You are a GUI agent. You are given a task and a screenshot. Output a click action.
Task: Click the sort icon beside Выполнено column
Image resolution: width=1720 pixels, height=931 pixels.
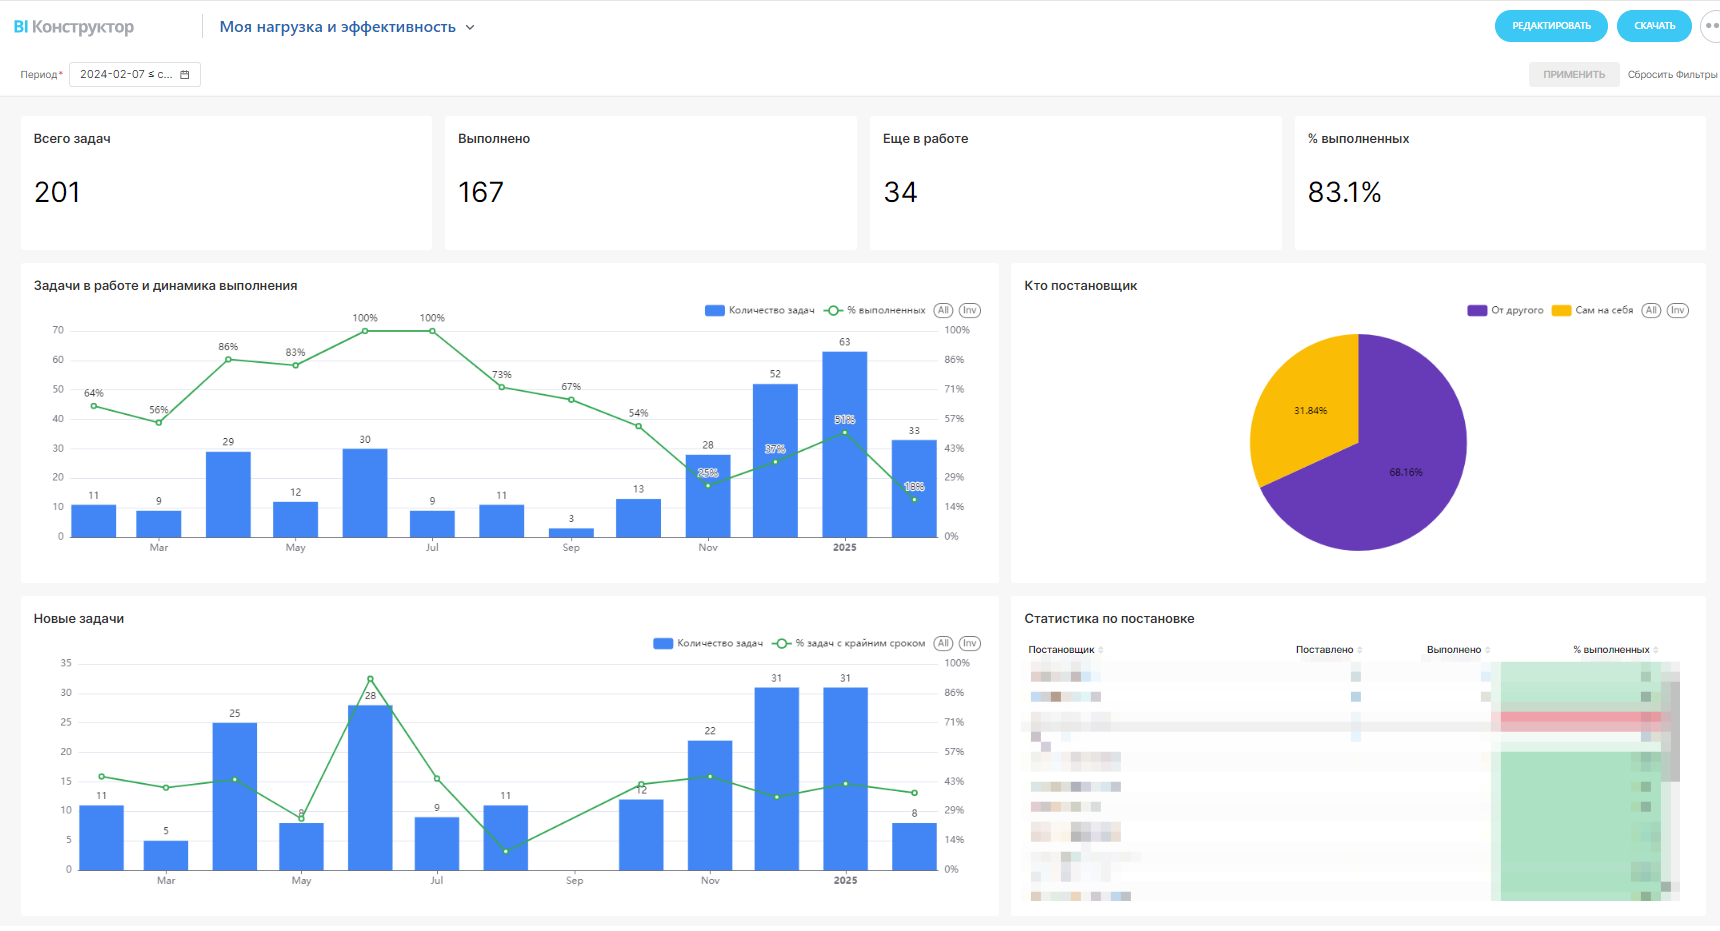(1488, 650)
